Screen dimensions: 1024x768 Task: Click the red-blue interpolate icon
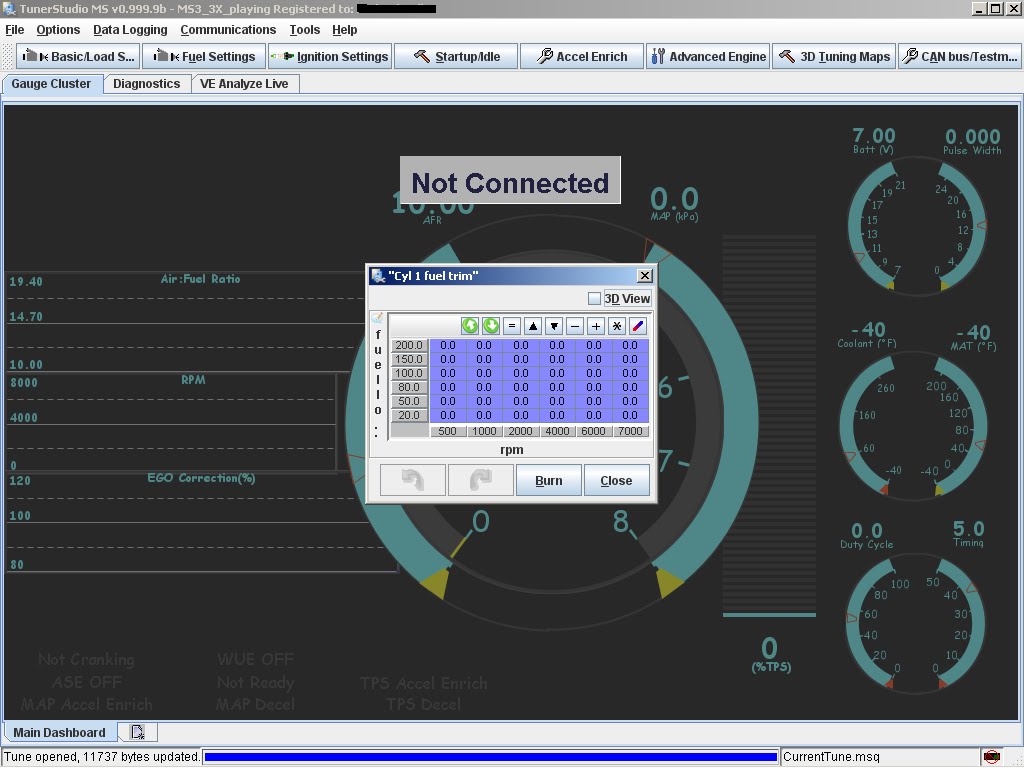tap(637, 326)
